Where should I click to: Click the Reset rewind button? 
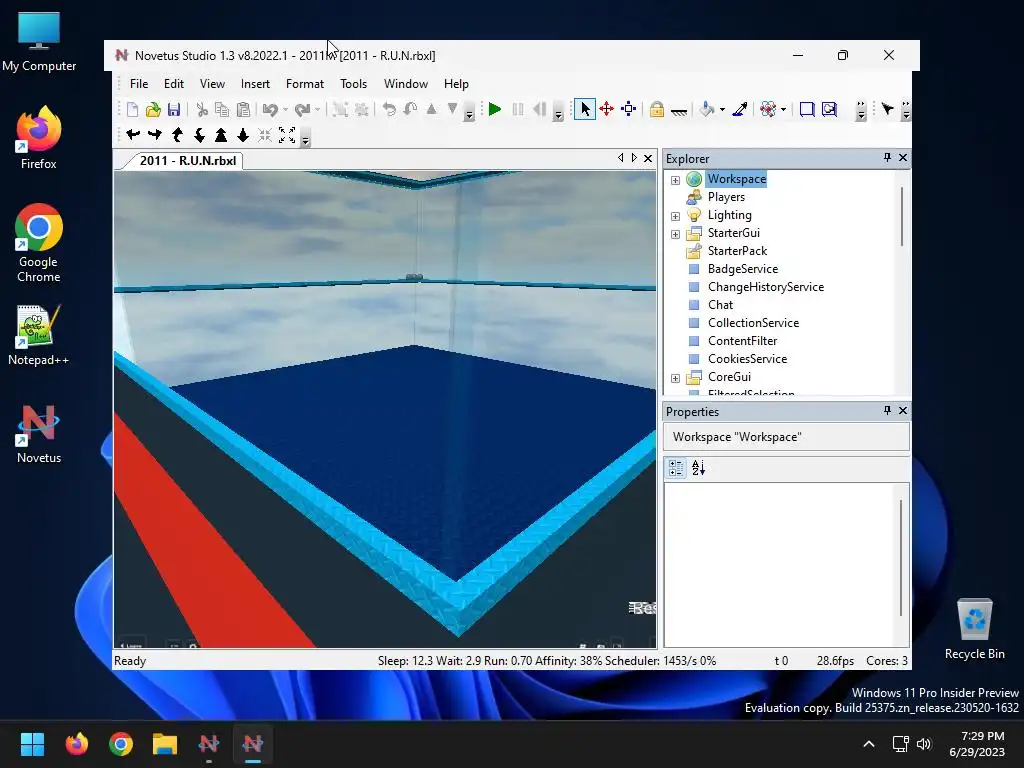[539, 109]
